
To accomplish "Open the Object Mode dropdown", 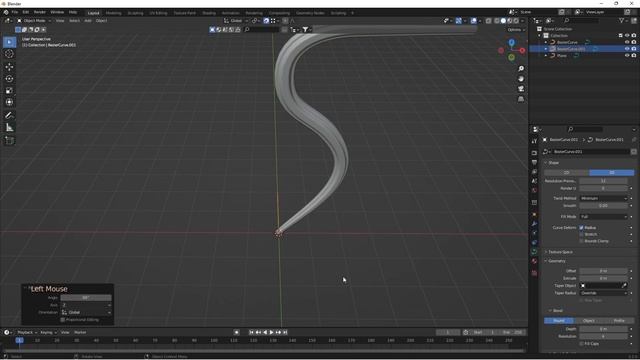I will click(x=34, y=21).
